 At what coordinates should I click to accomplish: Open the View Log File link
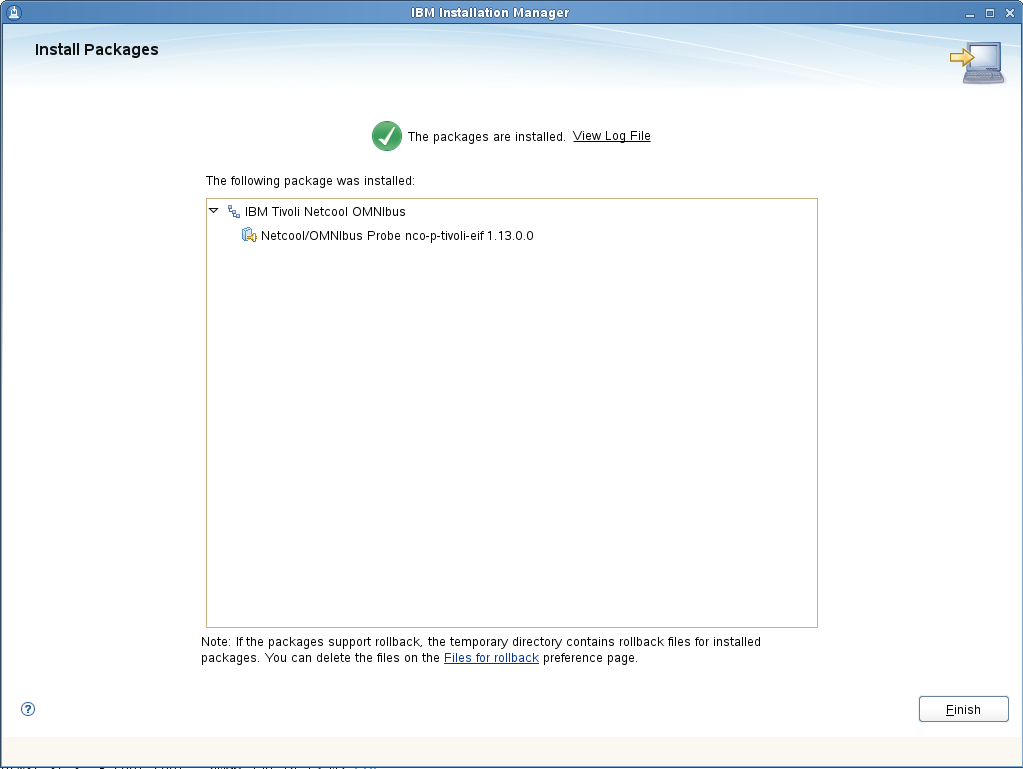[611, 136]
